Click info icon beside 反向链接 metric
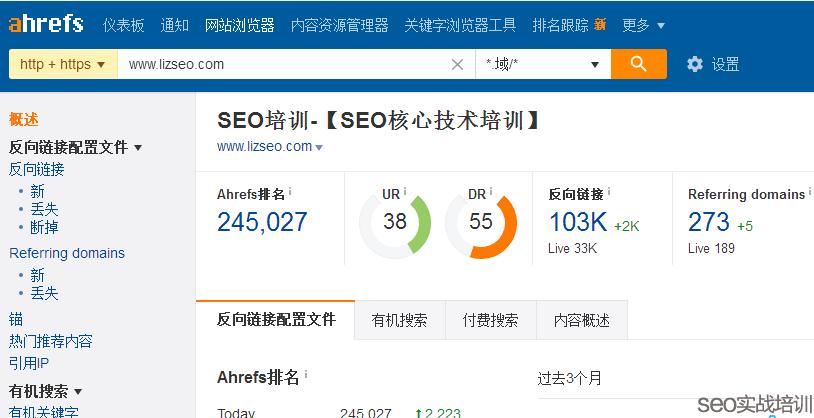This screenshot has width=814, height=418. [608, 192]
